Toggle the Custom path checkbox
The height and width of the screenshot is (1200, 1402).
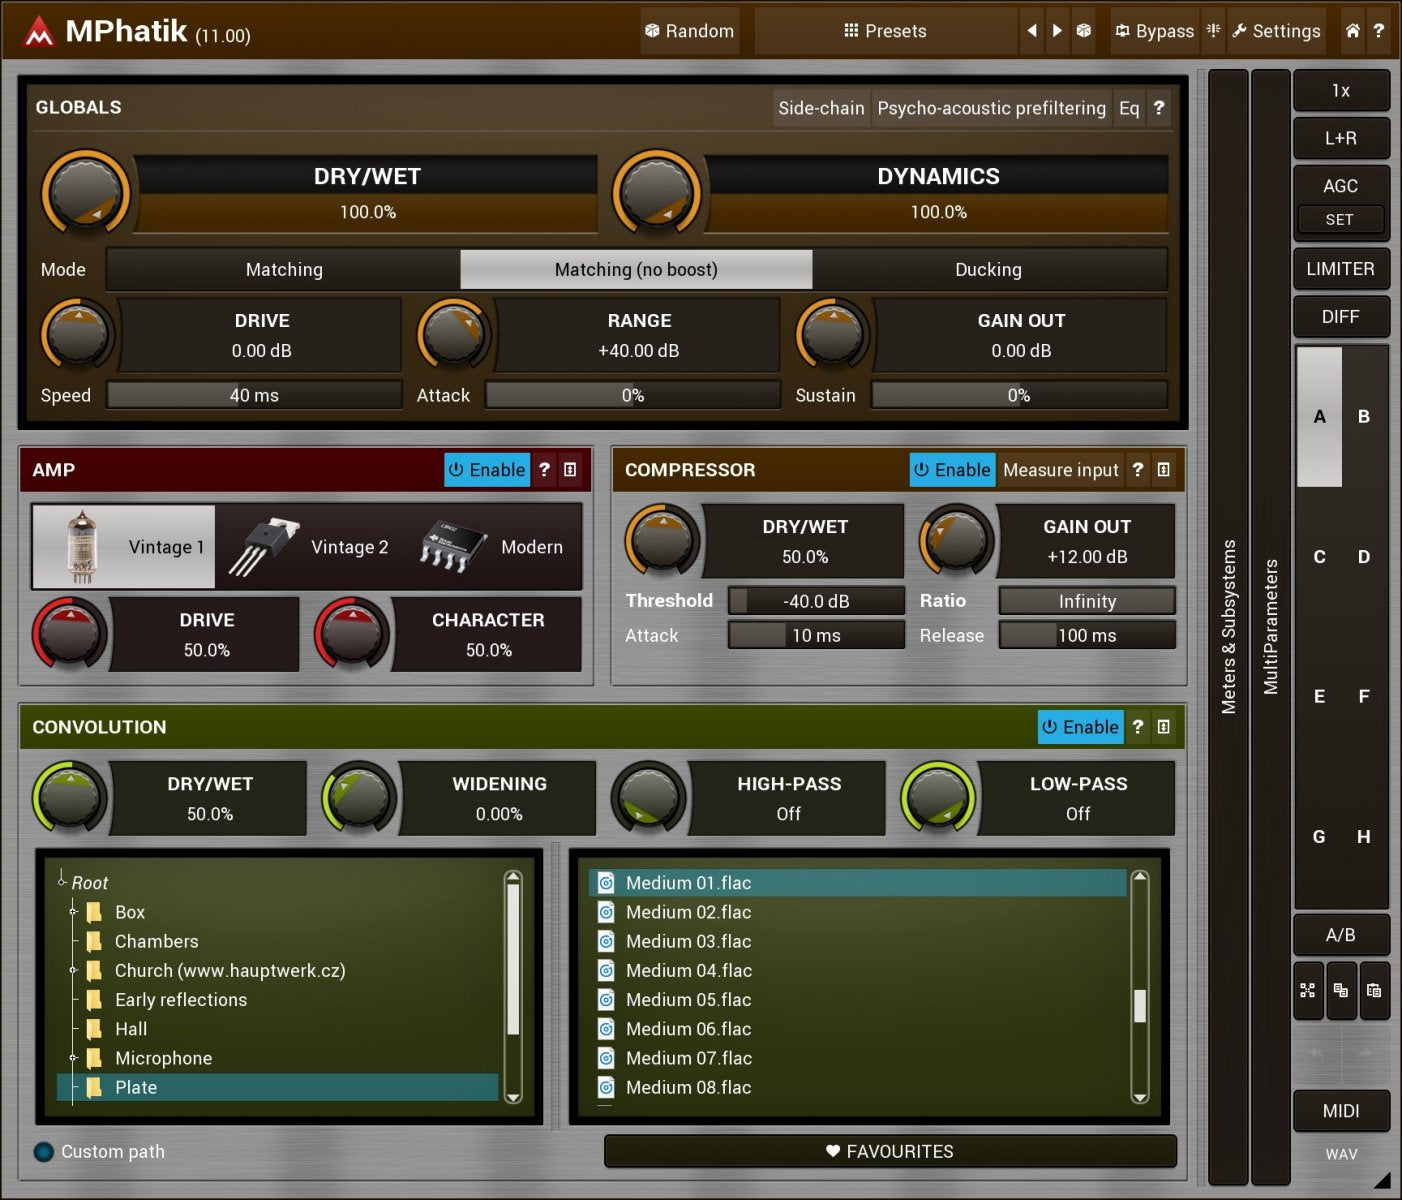[x=42, y=1151]
